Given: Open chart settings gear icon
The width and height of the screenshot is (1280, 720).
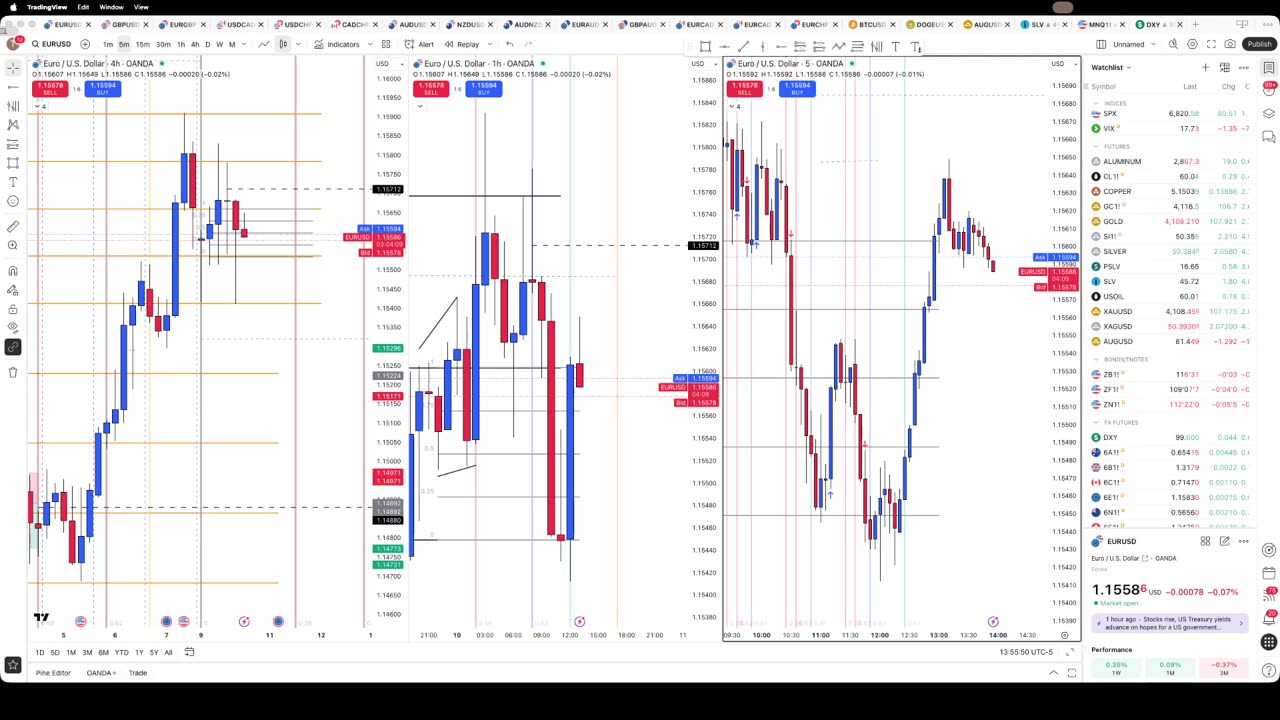Looking at the screenshot, I should tap(1192, 44).
